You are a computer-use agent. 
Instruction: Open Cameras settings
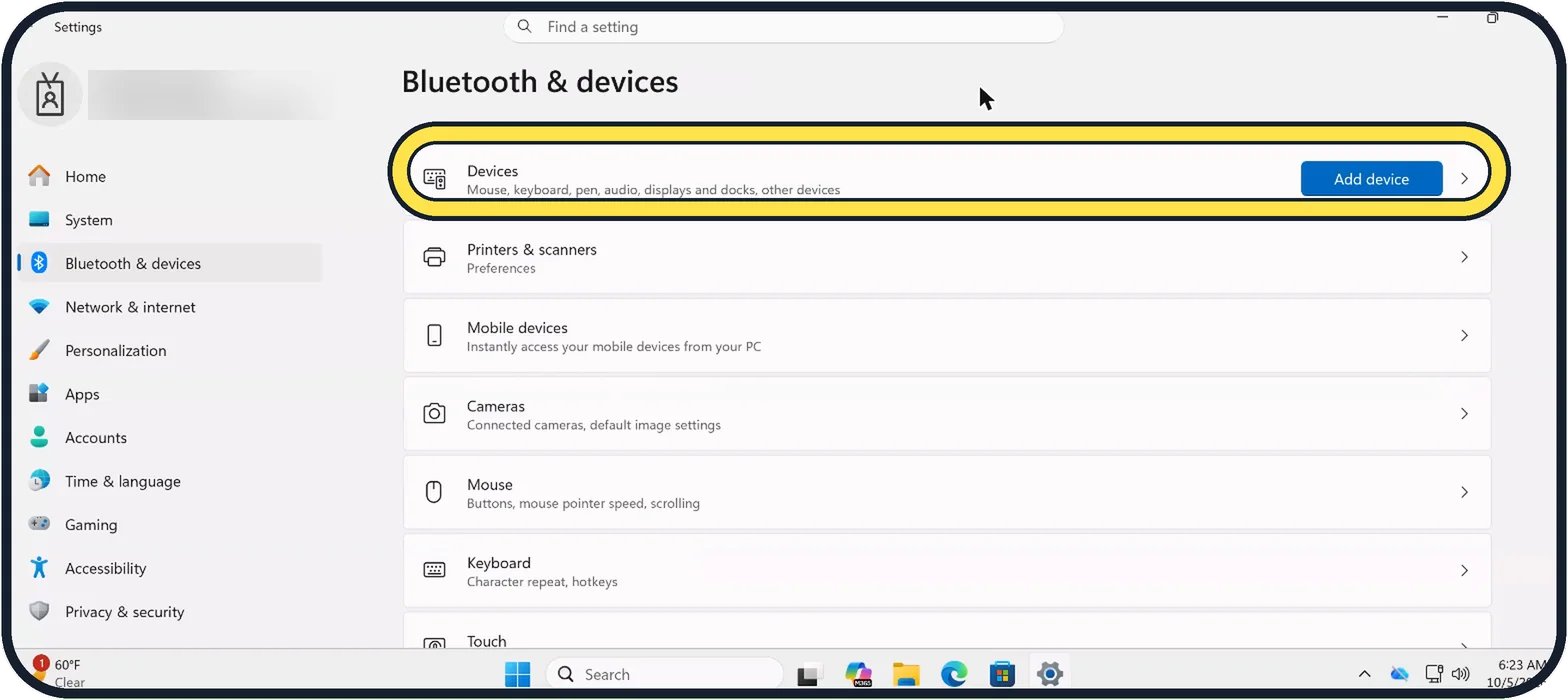click(947, 414)
